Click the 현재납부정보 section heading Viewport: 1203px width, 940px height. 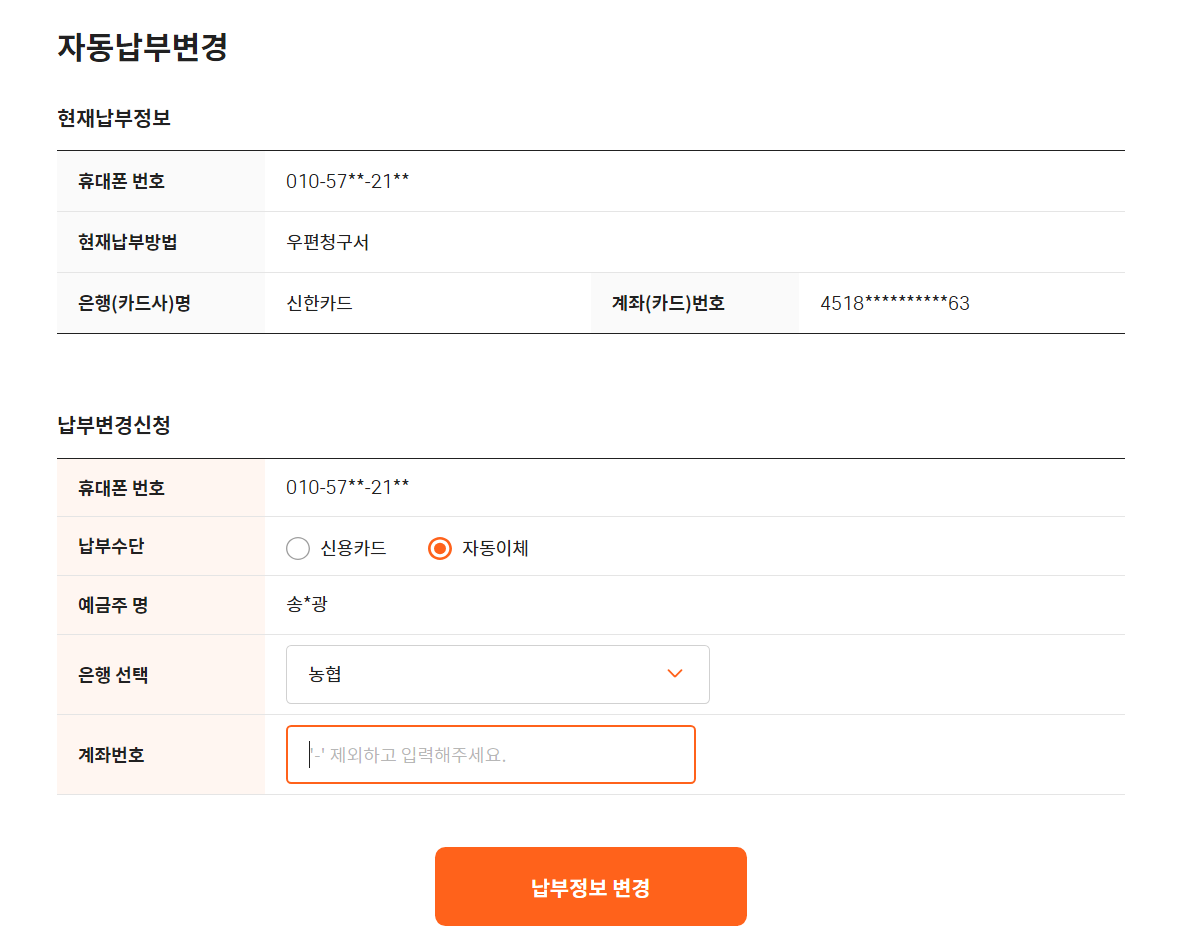pyautogui.click(x=114, y=118)
